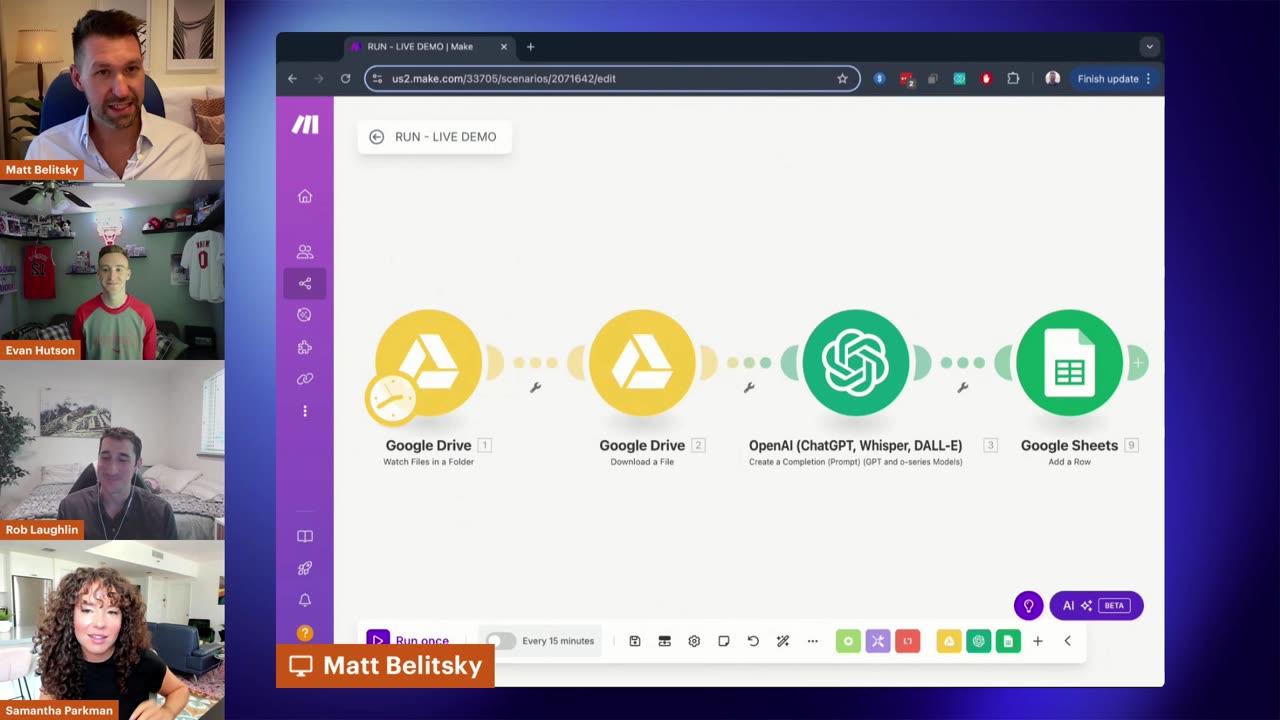The height and width of the screenshot is (720, 1280).
Task: Click yellow Google Drive favorite in toolbar
Action: point(949,641)
